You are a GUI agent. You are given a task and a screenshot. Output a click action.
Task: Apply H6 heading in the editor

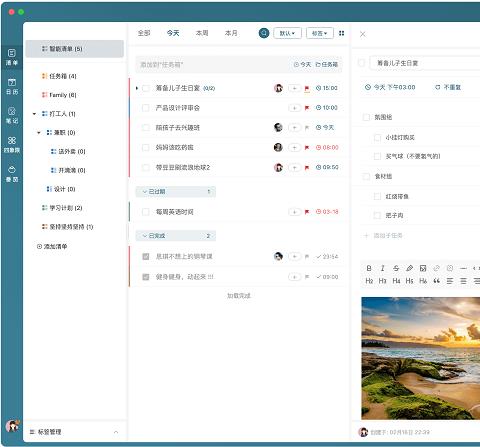423,281
